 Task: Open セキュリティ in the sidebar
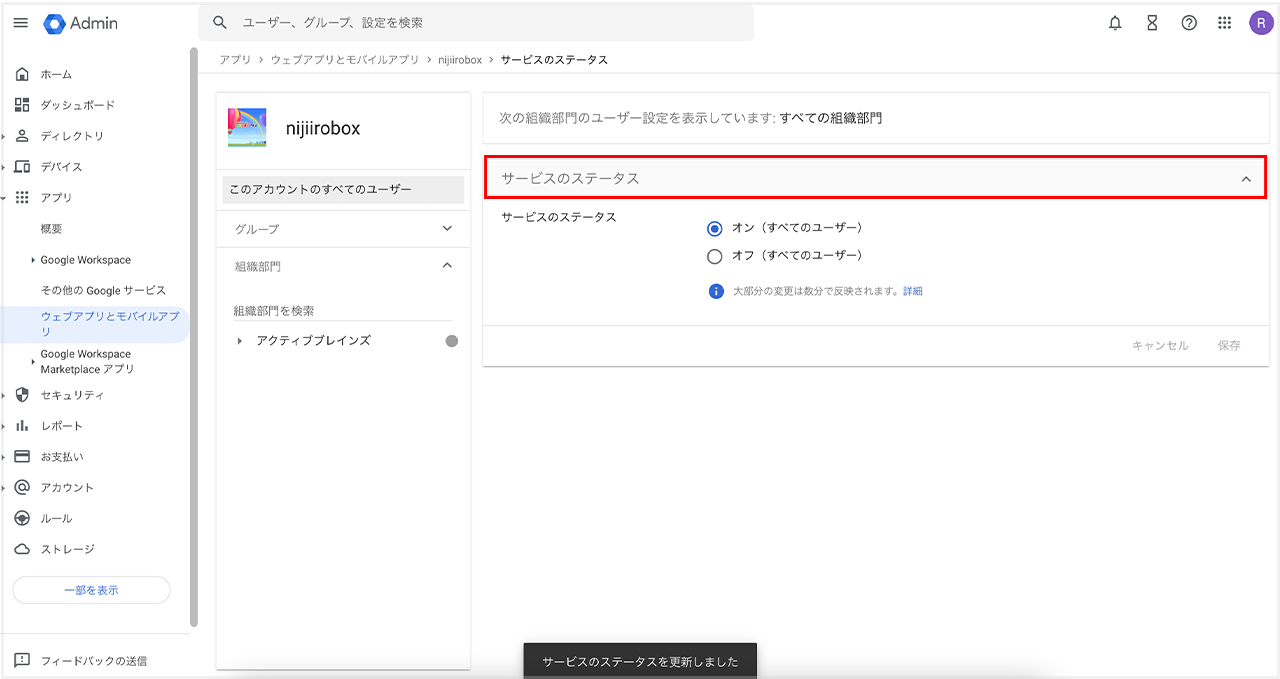[x=72, y=395]
